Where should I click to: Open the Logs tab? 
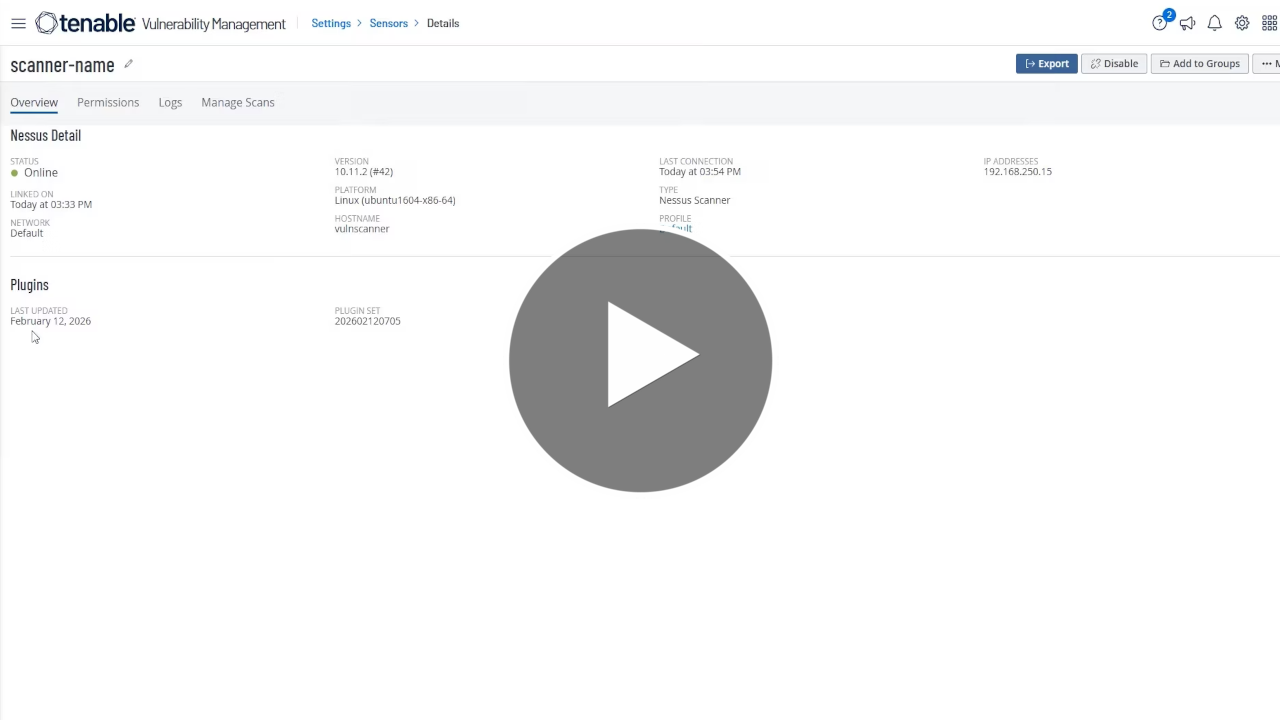coord(170,102)
